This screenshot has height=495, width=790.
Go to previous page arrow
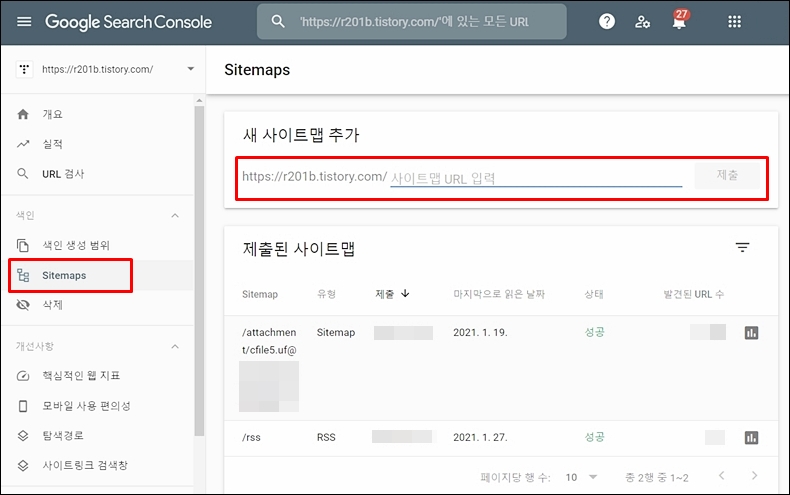721,475
